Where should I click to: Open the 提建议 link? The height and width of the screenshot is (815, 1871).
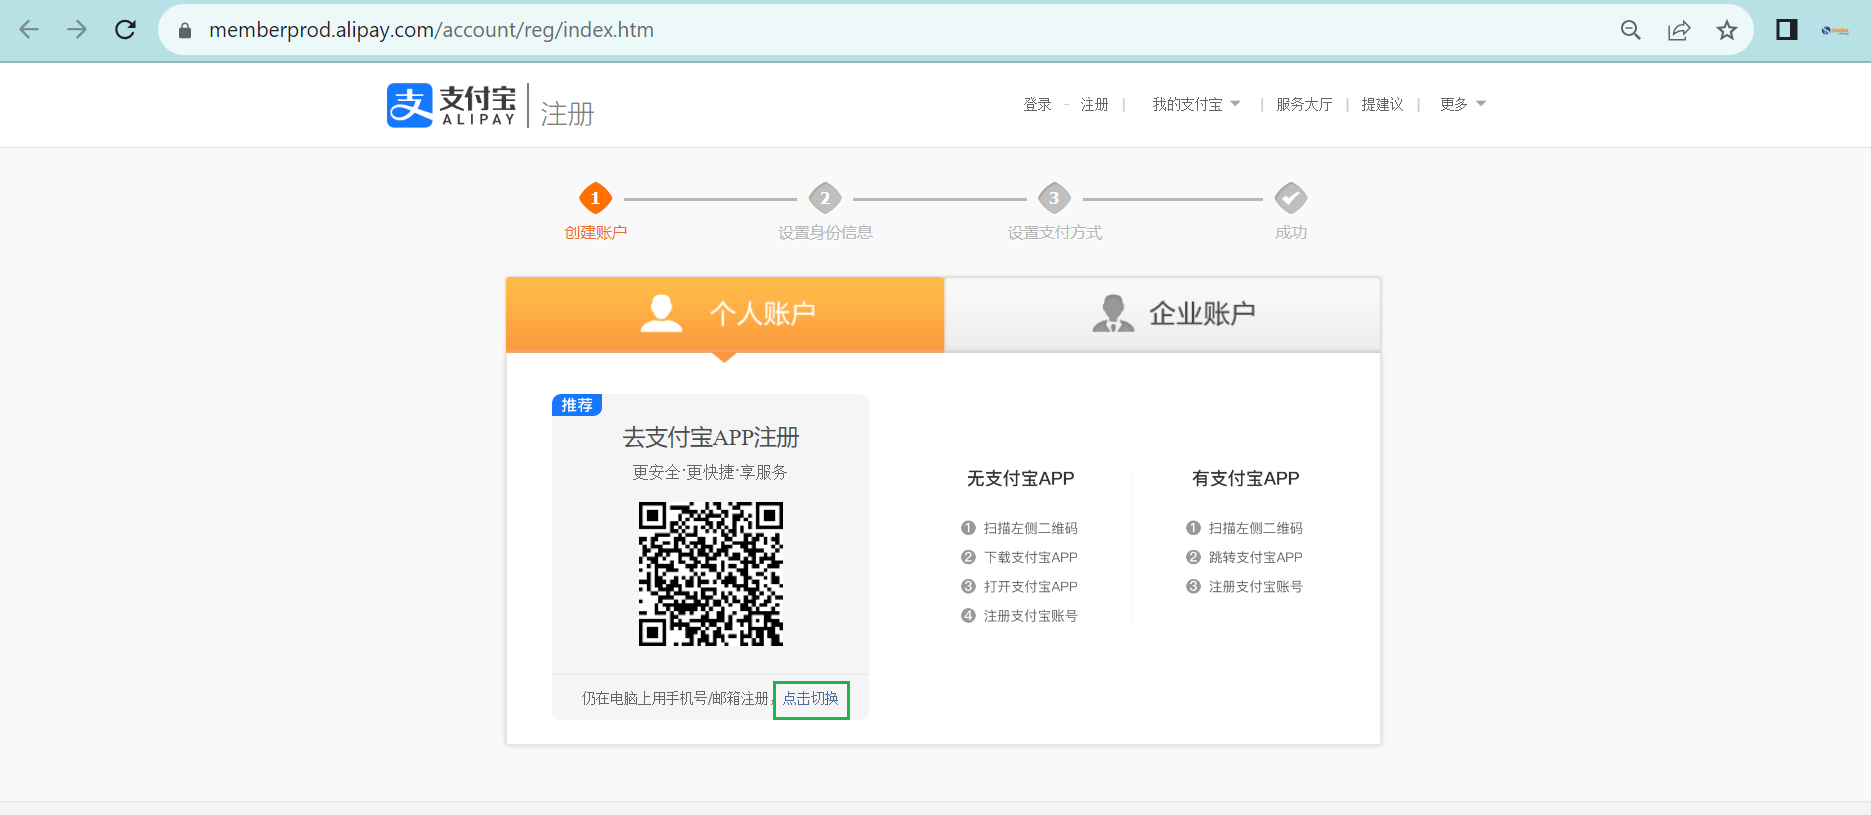point(1382,104)
